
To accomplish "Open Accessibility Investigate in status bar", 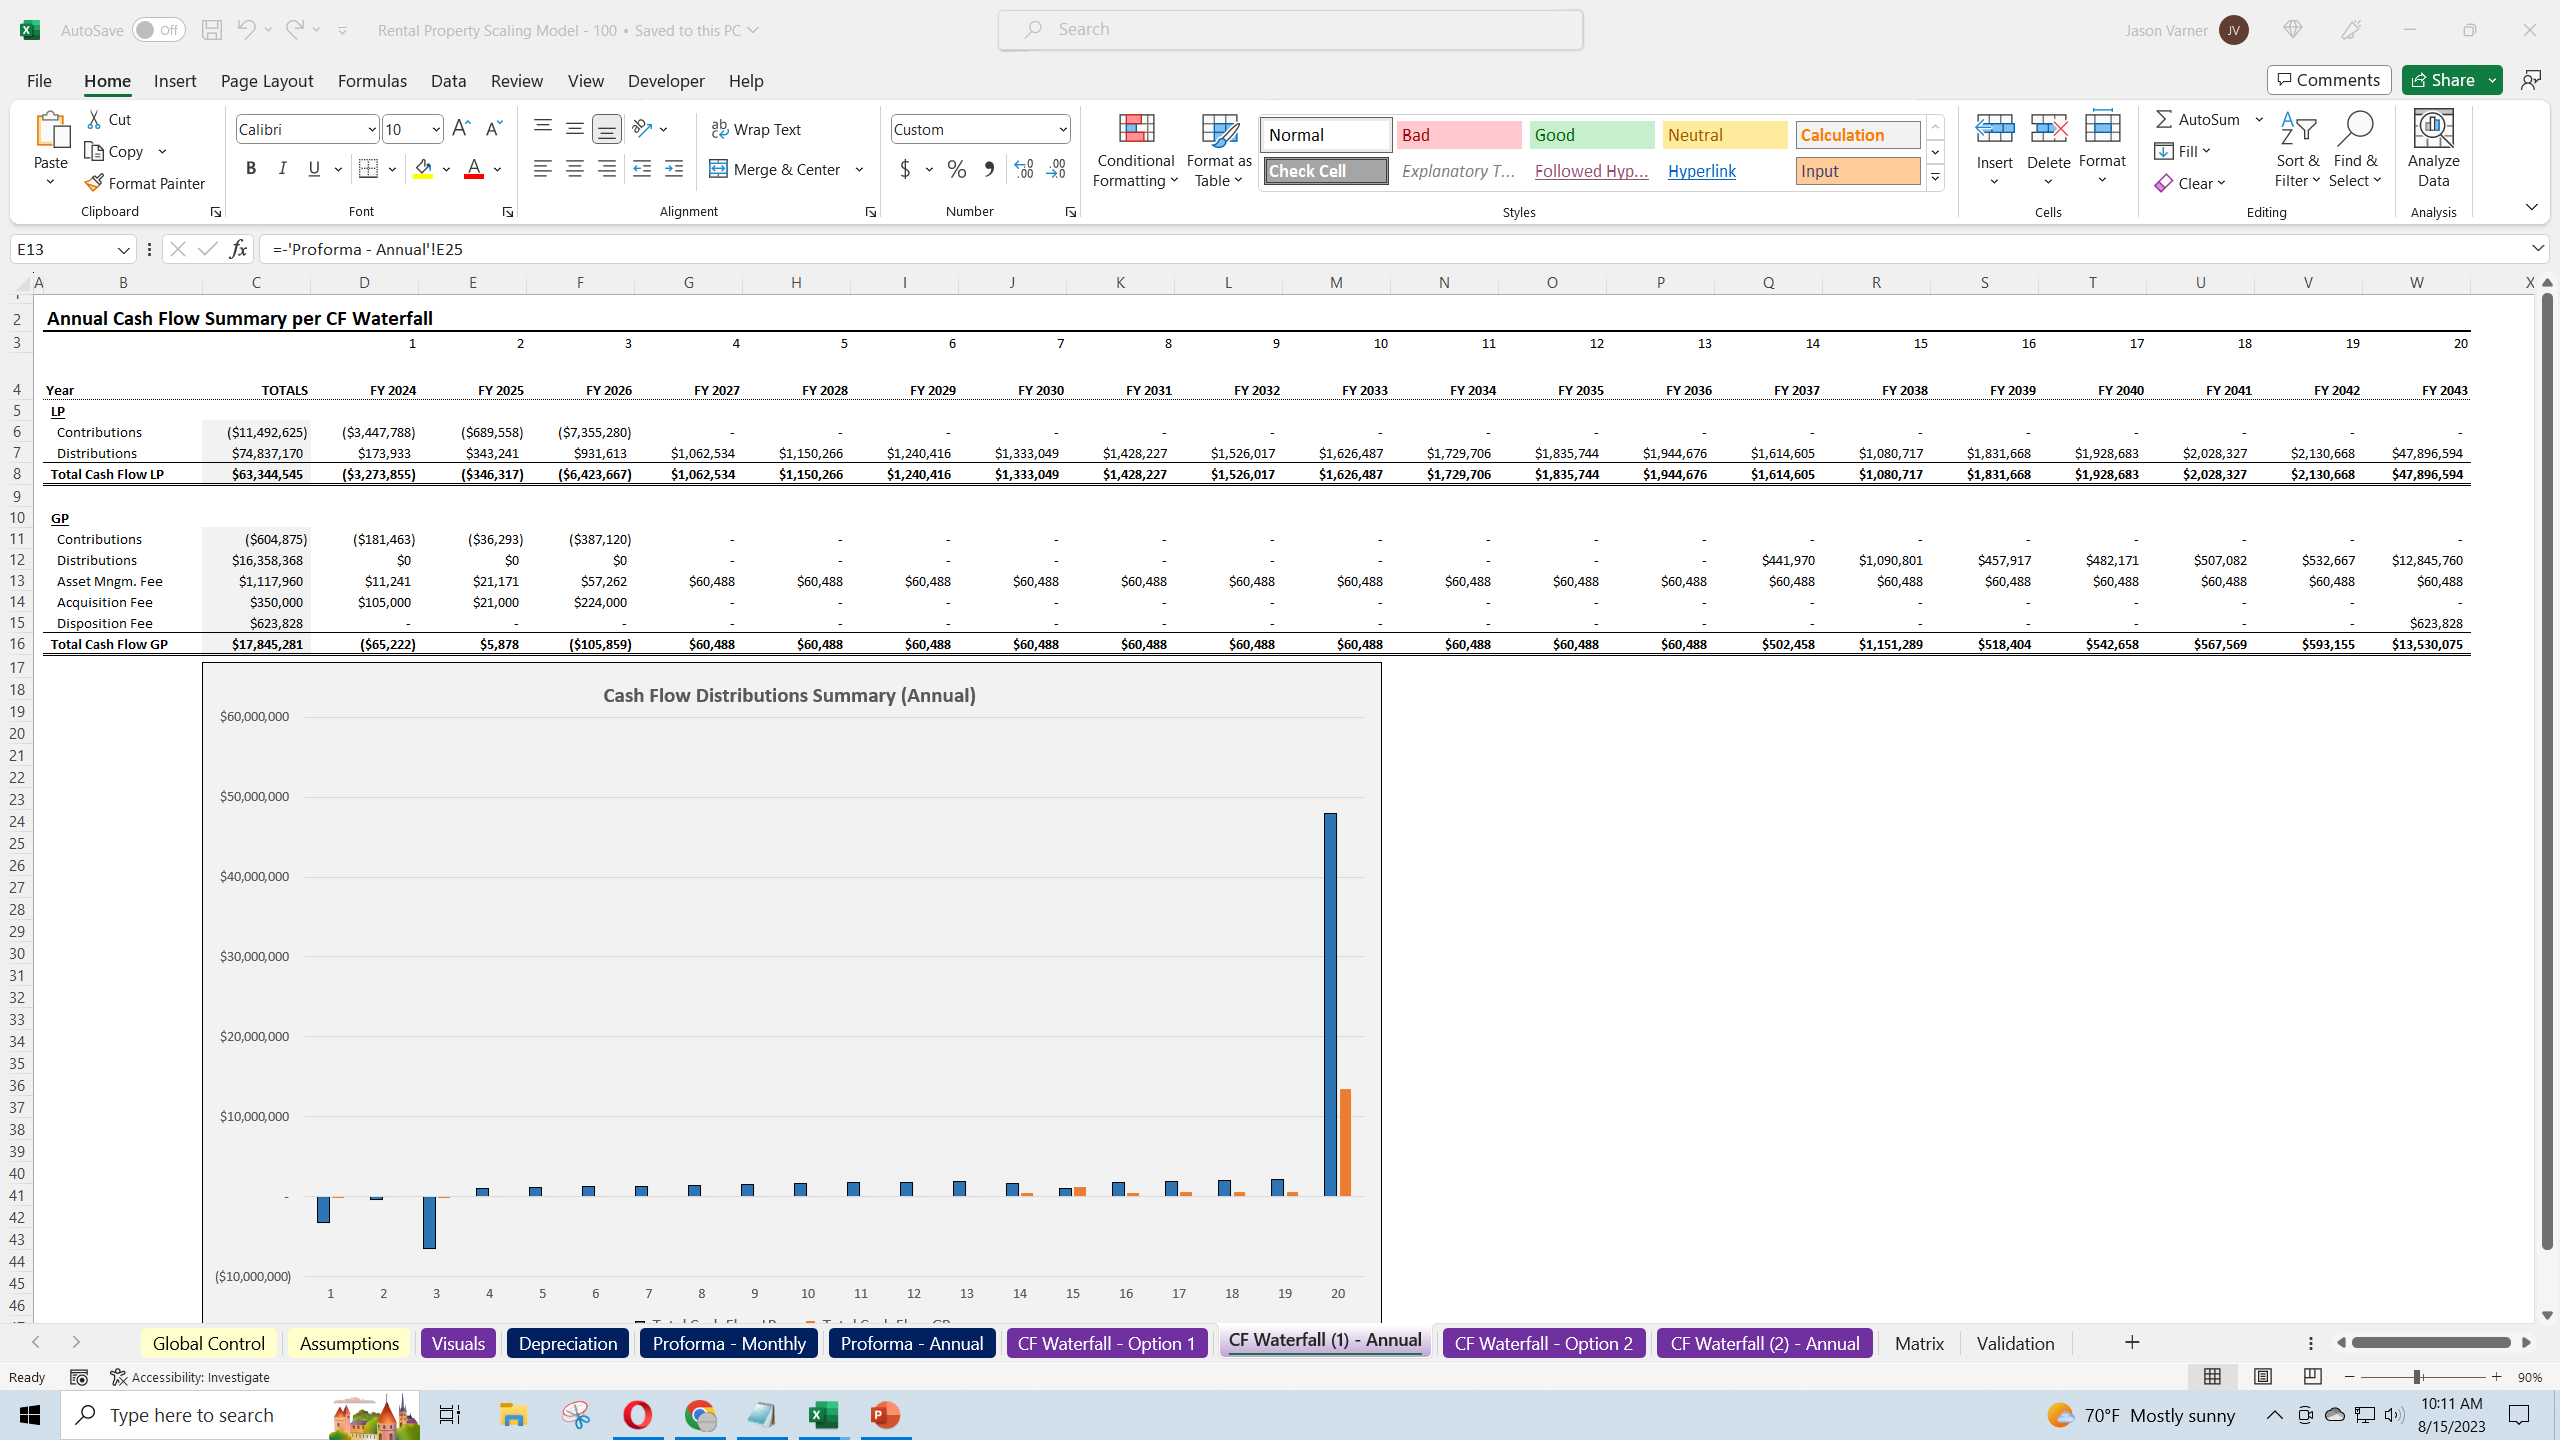I will tap(190, 1377).
